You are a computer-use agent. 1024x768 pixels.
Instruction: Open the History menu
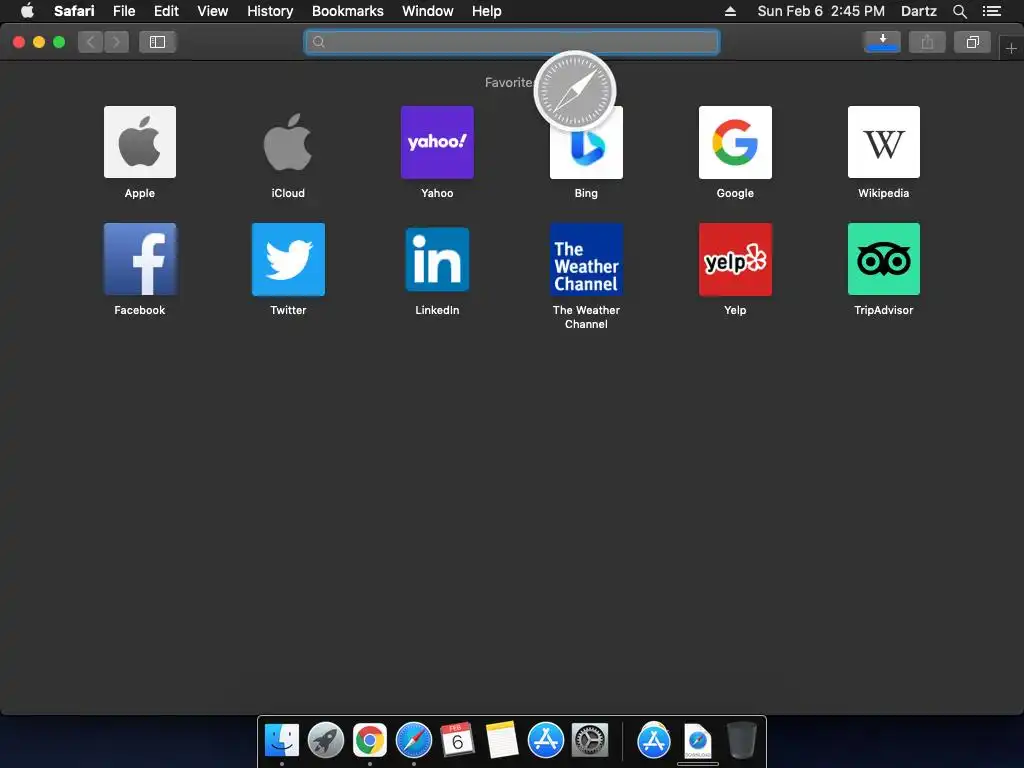coord(270,11)
